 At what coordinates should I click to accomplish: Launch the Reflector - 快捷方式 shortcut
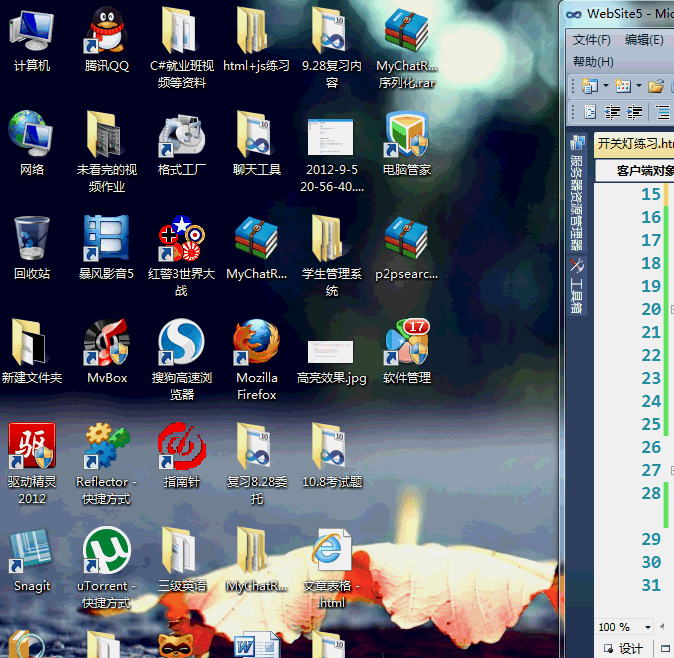pos(106,463)
